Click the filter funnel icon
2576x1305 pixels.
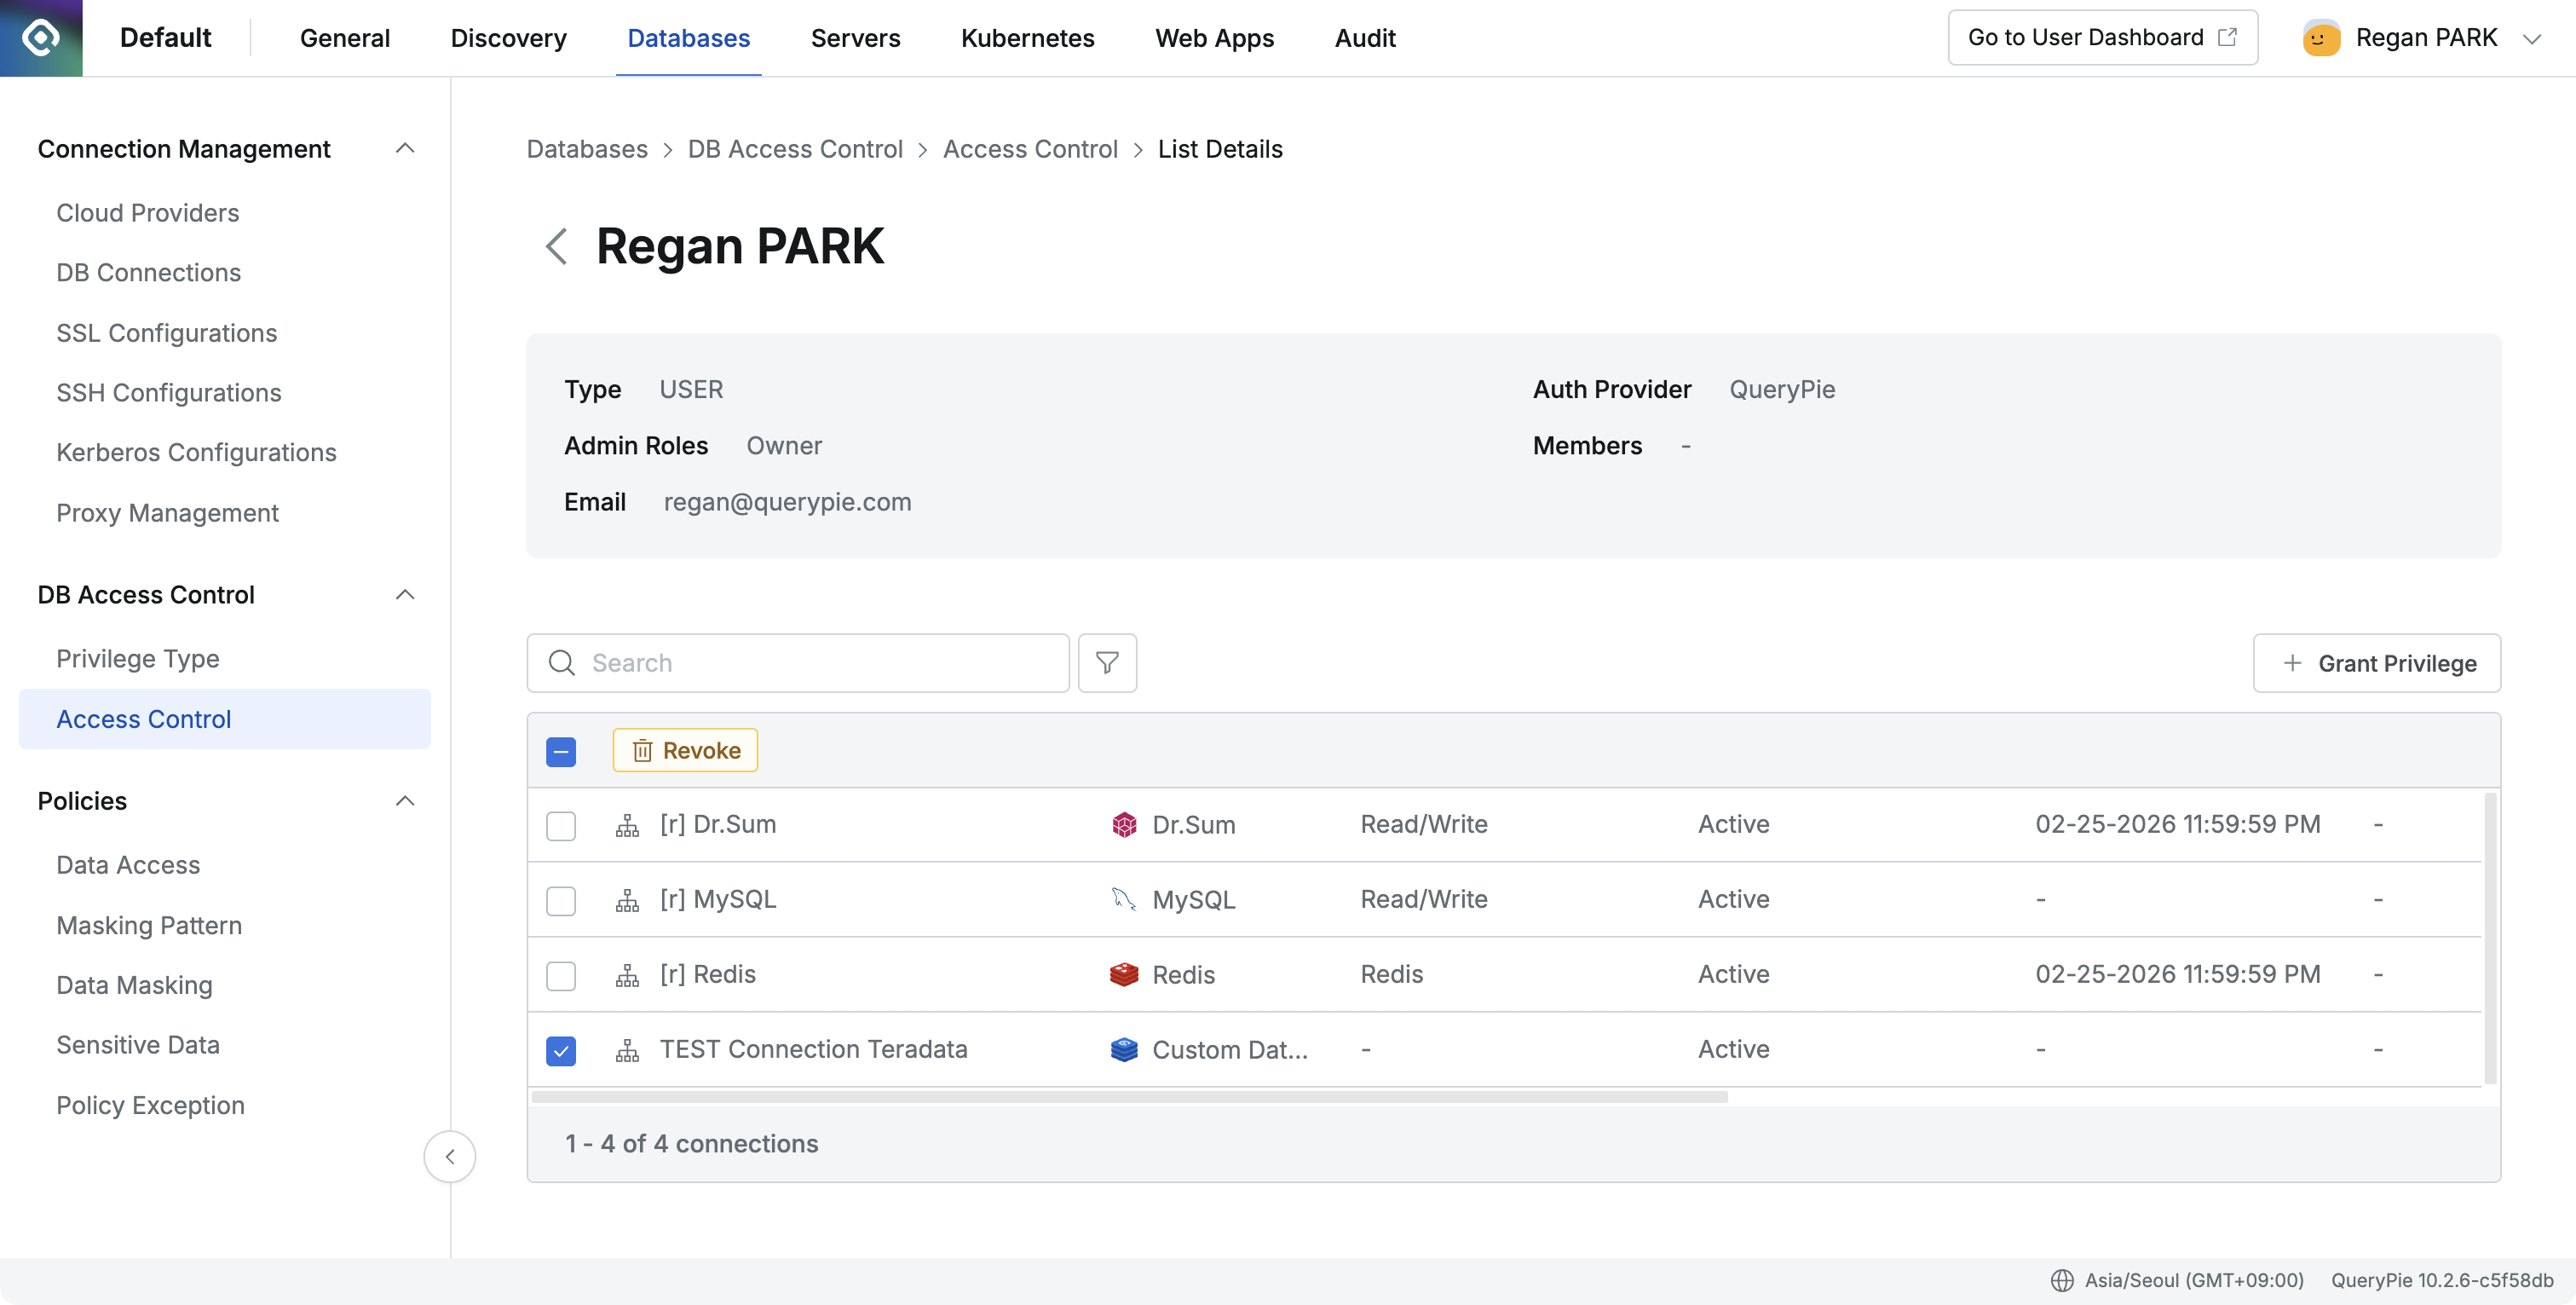click(x=1107, y=663)
